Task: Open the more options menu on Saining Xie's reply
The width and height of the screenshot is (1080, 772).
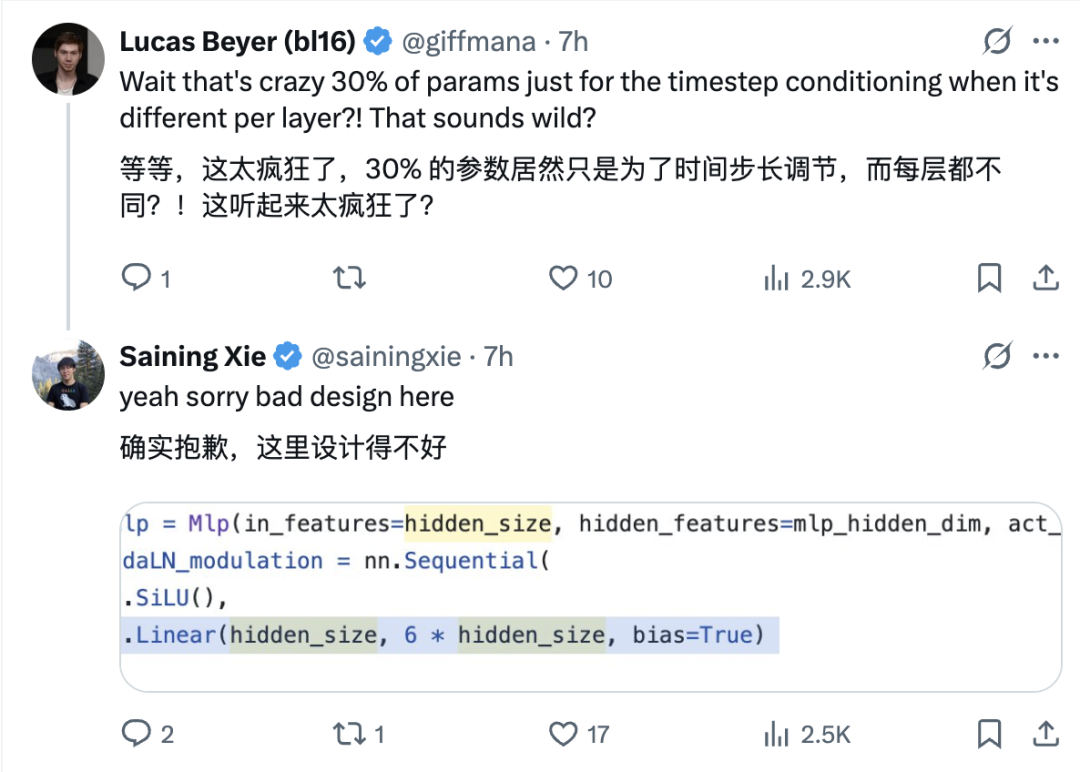Action: point(1046,355)
